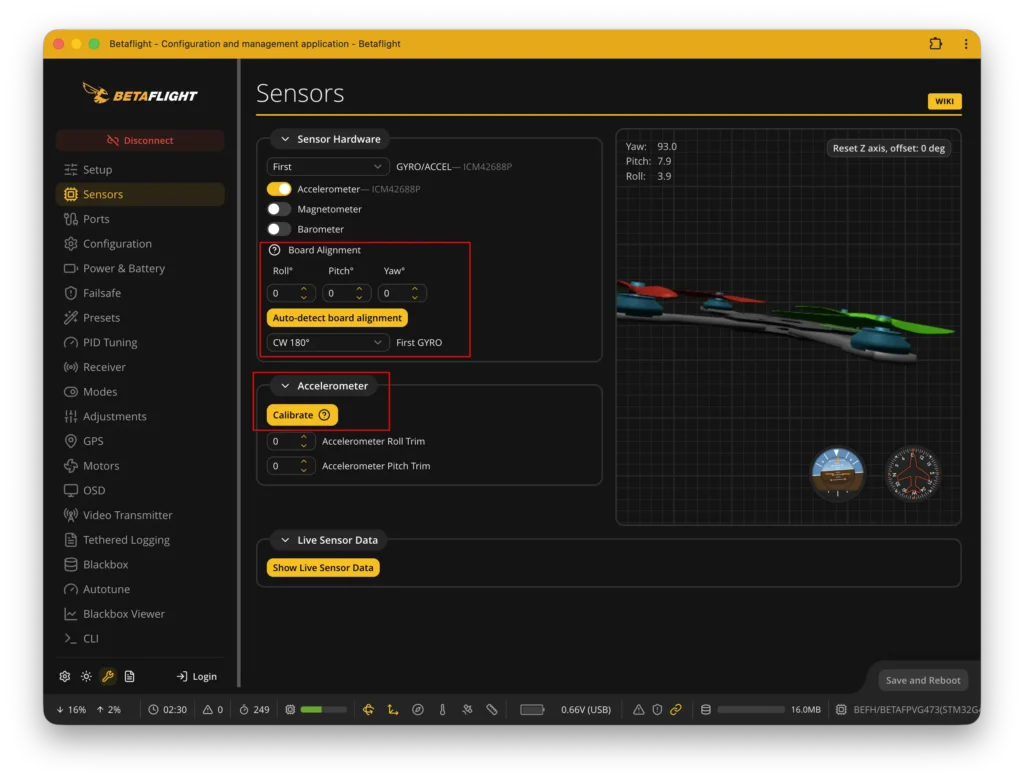Click the heading compass instrument
1024x782 pixels.
click(912, 473)
